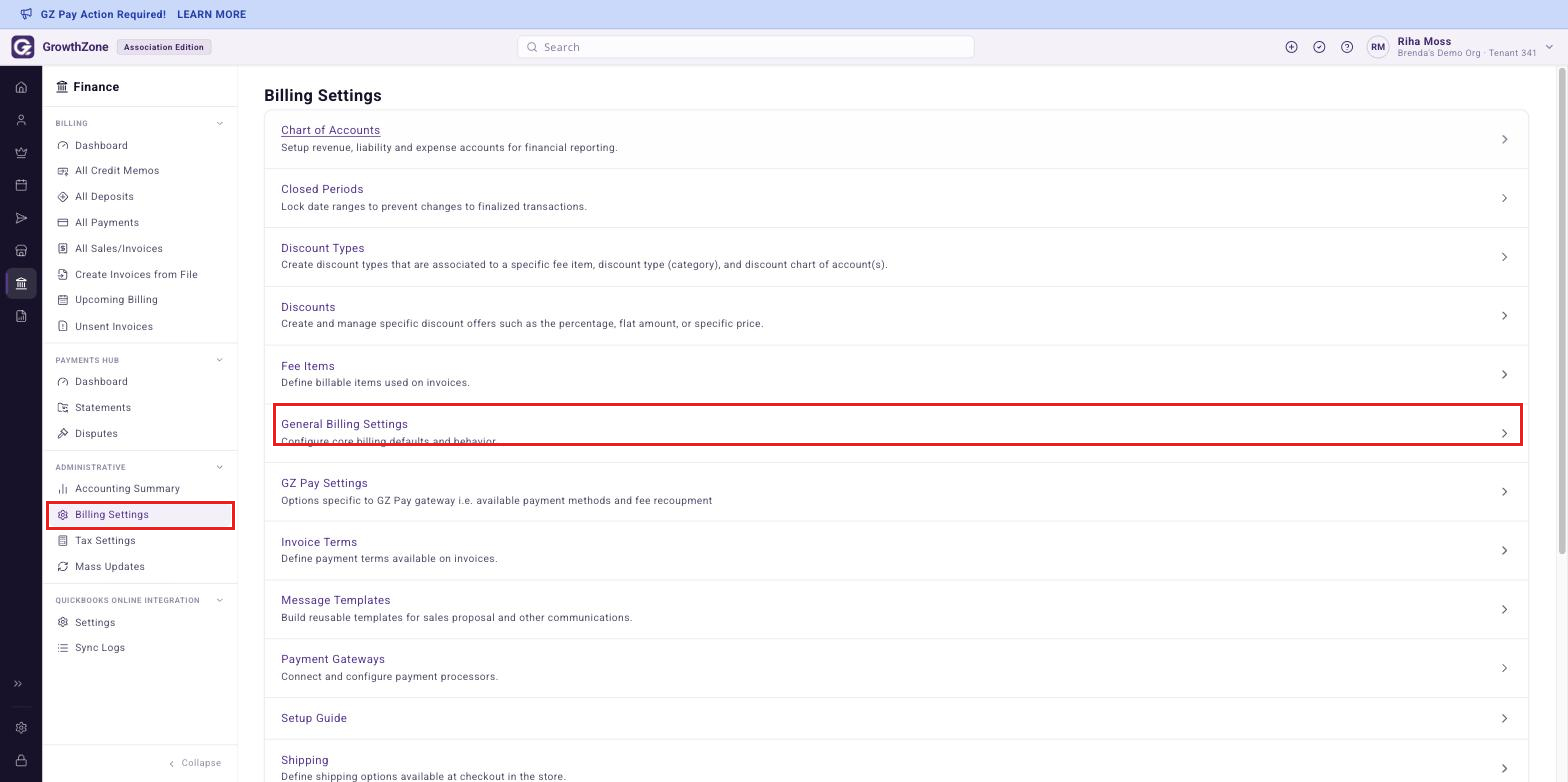
Task: Open the help question-mark icon
Action: point(1347,47)
